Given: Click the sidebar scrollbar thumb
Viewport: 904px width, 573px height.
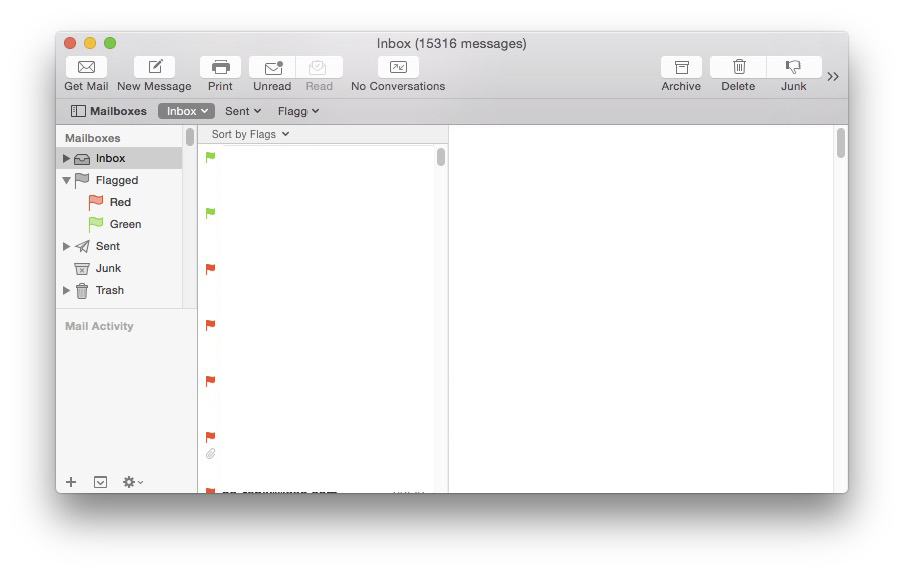Looking at the screenshot, I should [190, 137].
